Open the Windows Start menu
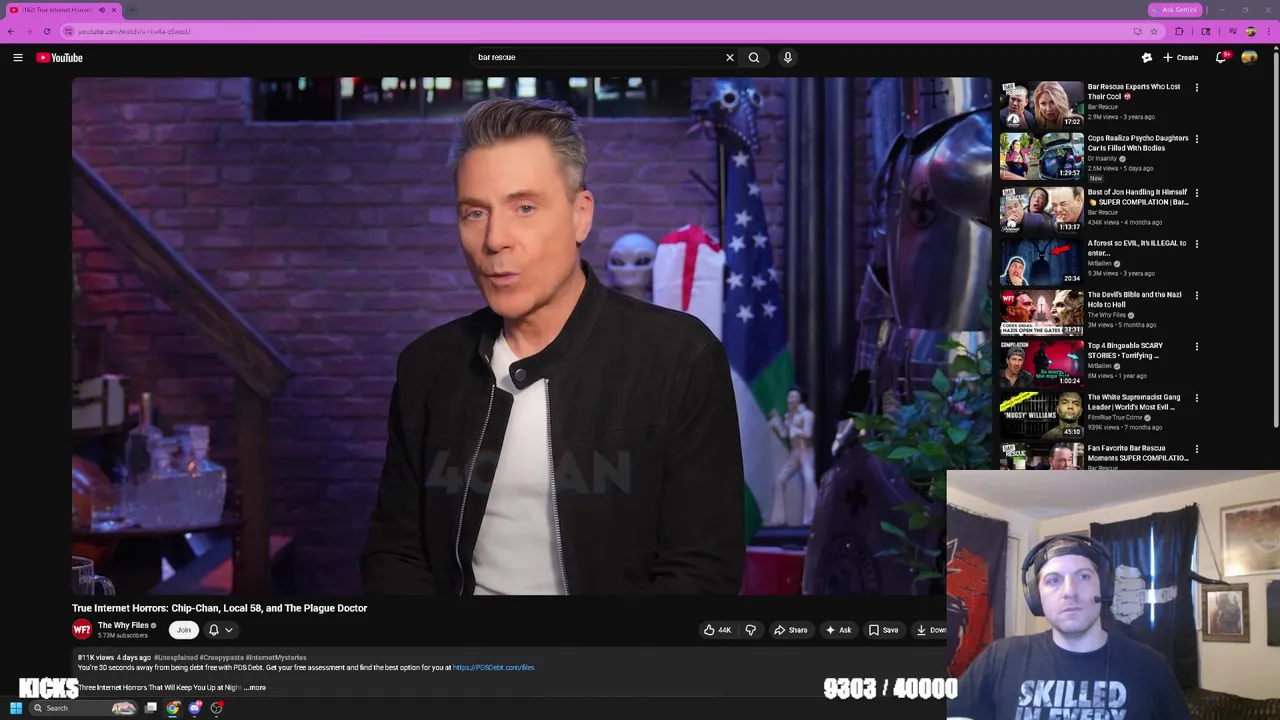The image size is (1280, 720). [16, 708]
